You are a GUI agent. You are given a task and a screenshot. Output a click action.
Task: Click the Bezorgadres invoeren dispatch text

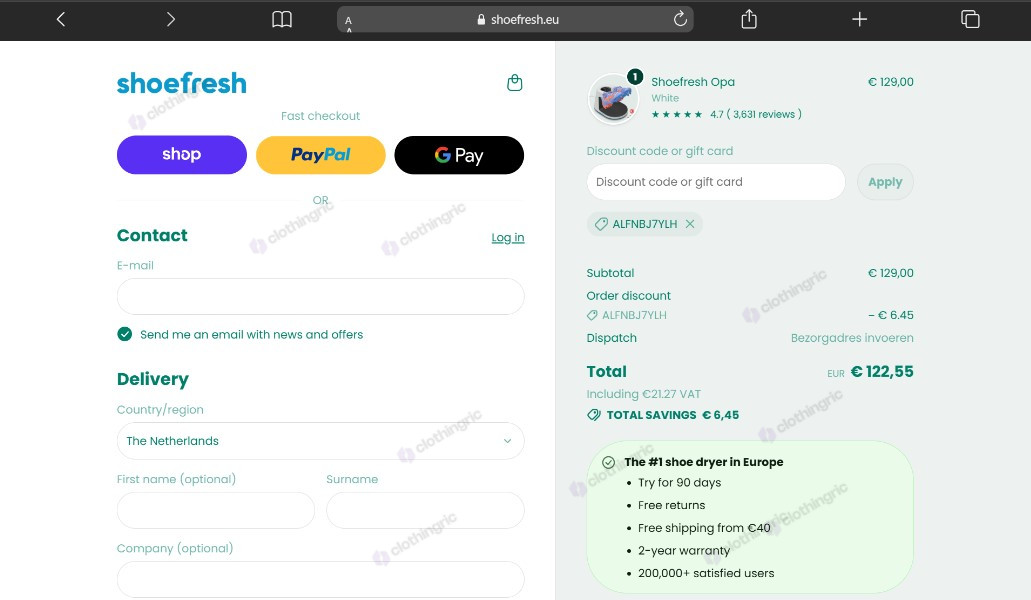click(x=852, y=338)
